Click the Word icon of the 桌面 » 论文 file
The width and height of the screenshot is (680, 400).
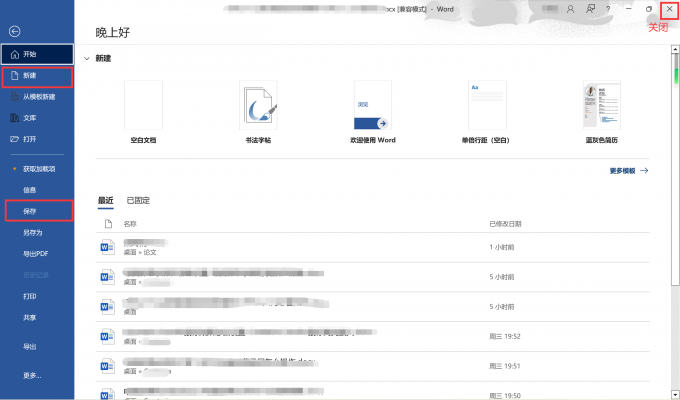tap(108, 247)
